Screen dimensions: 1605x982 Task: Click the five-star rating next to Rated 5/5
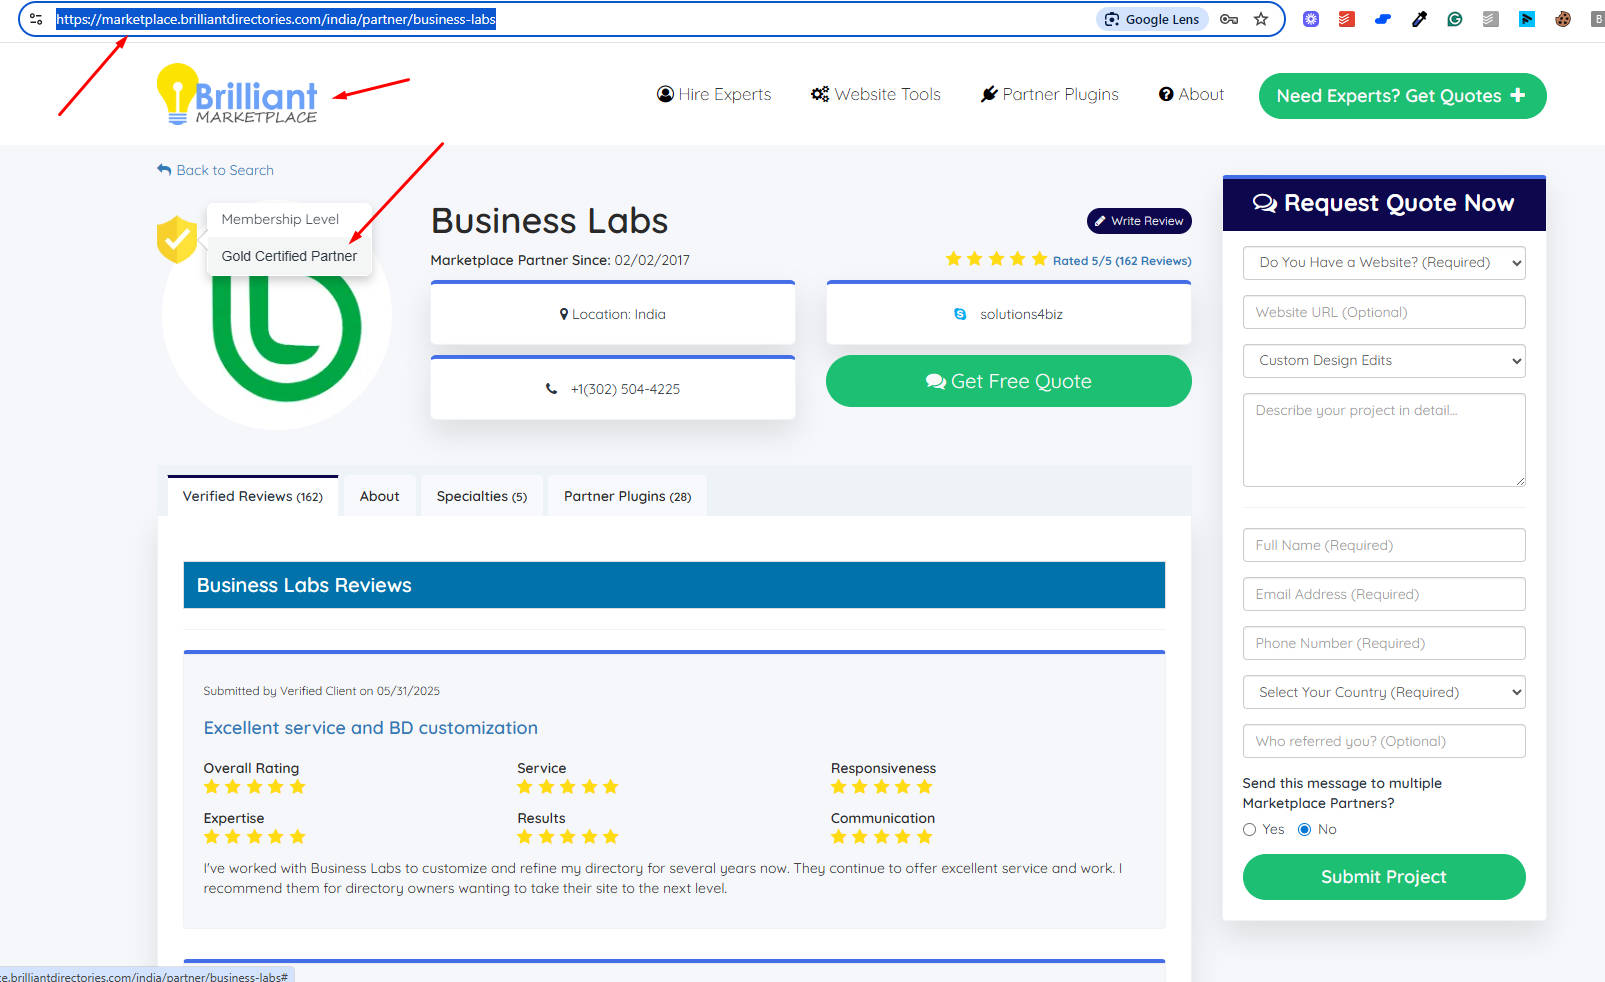point(995,258)
